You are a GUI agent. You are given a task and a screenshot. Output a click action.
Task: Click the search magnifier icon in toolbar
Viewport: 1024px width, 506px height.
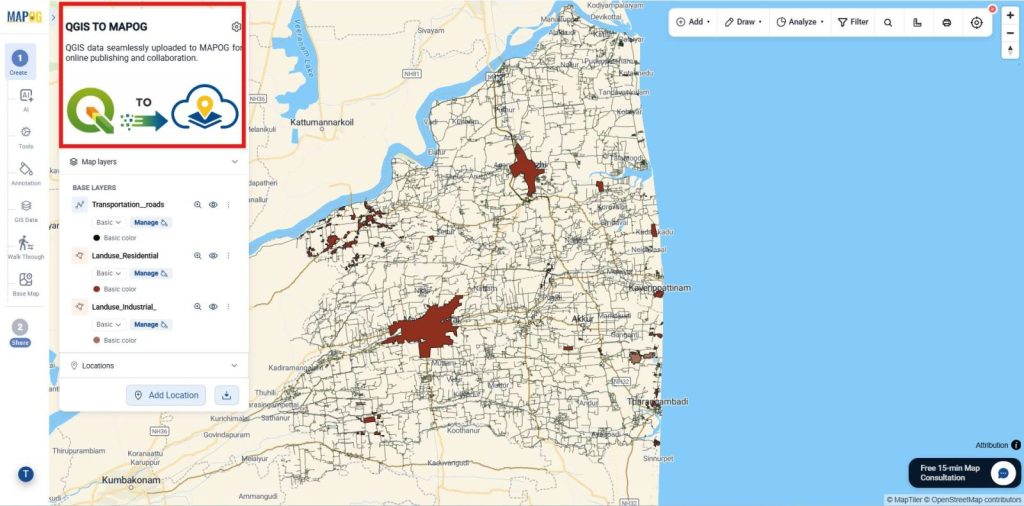click(888, 22)
